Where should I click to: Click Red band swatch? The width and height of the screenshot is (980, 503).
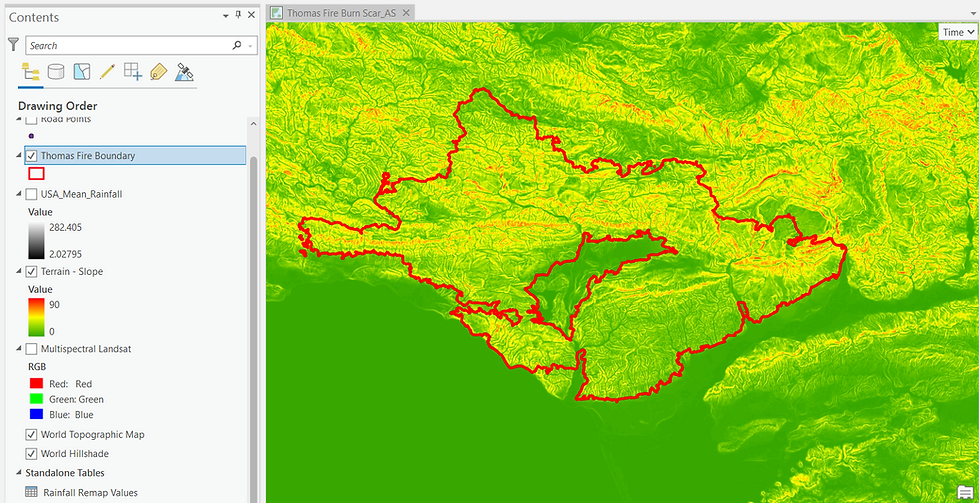pos(35,384)
